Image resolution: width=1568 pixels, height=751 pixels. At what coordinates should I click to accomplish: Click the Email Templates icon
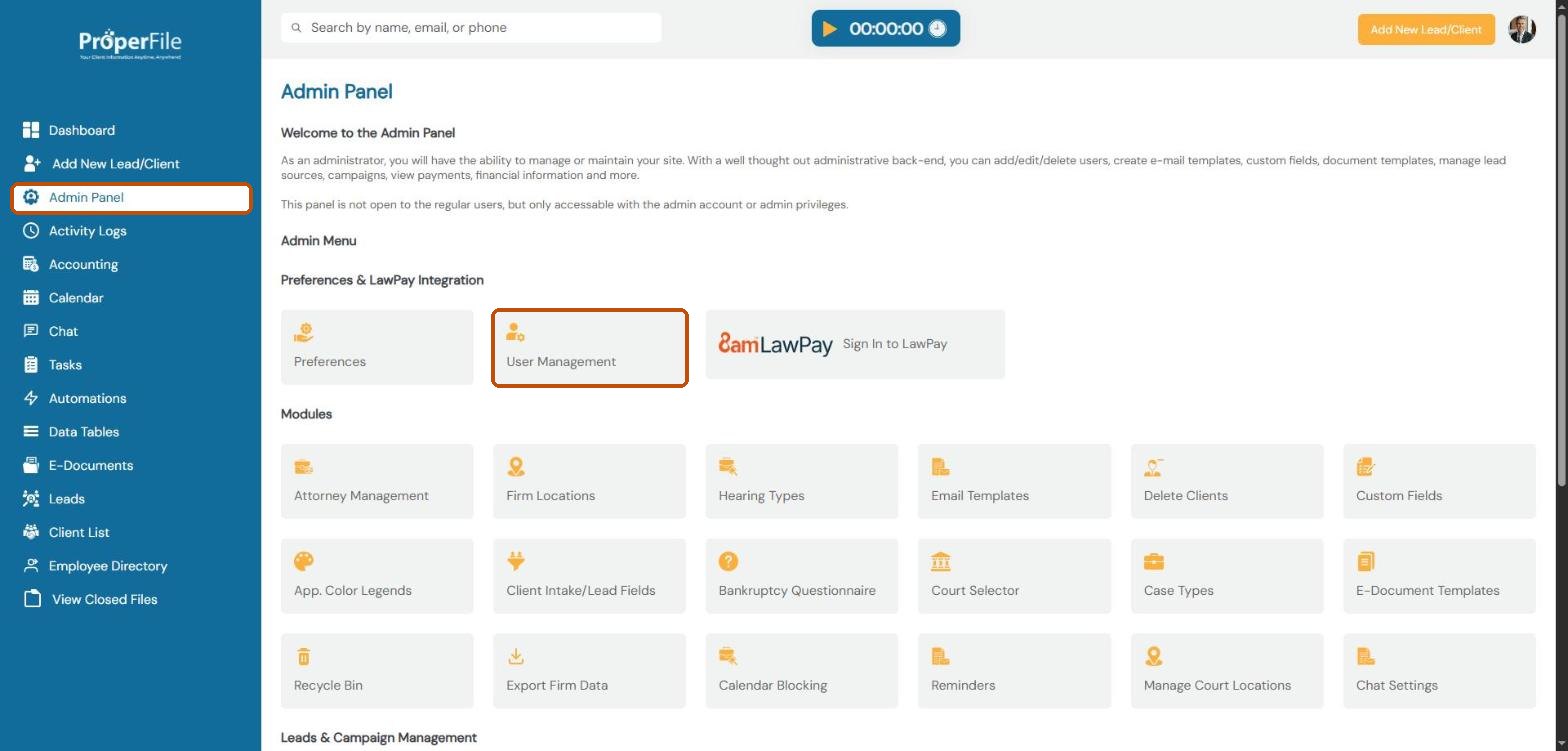940,467
